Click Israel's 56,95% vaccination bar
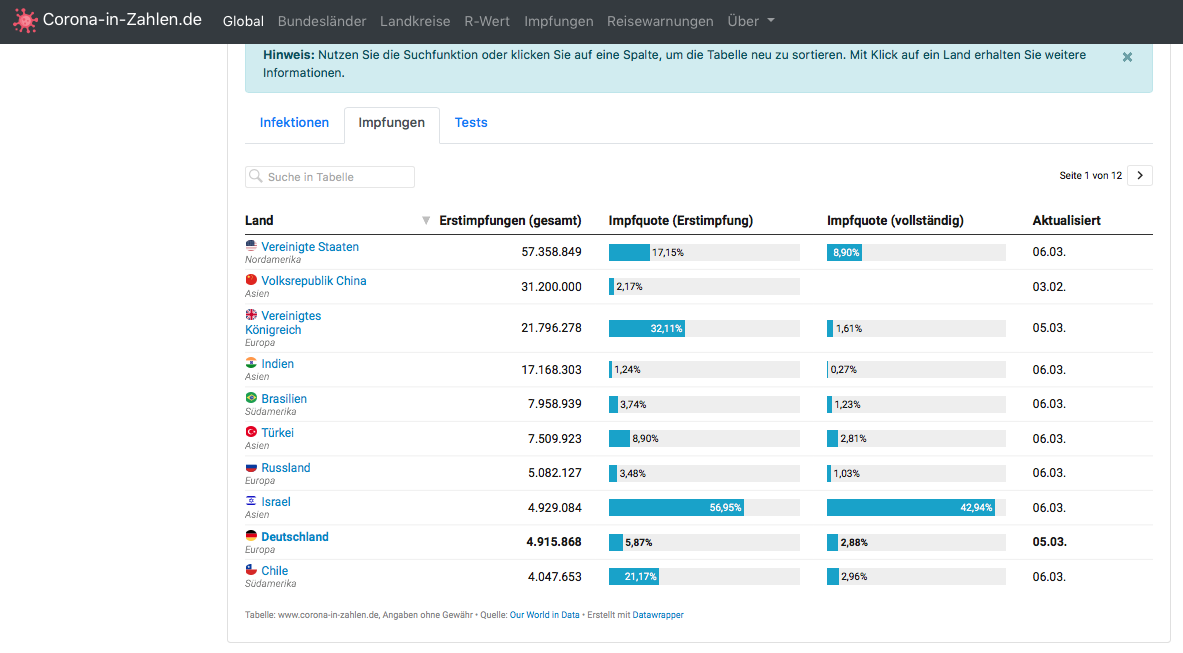1183x653 pixels. [x=677, y=508]
